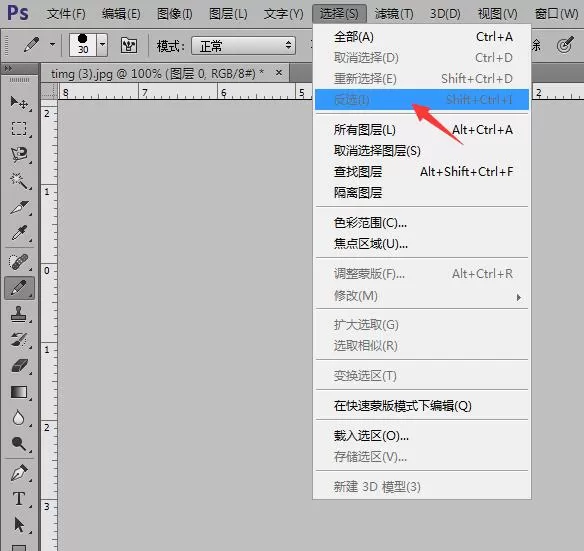Select the Spot Healing Brush tool
This screenshot has width=584, height=551.
tap(19, 262)
